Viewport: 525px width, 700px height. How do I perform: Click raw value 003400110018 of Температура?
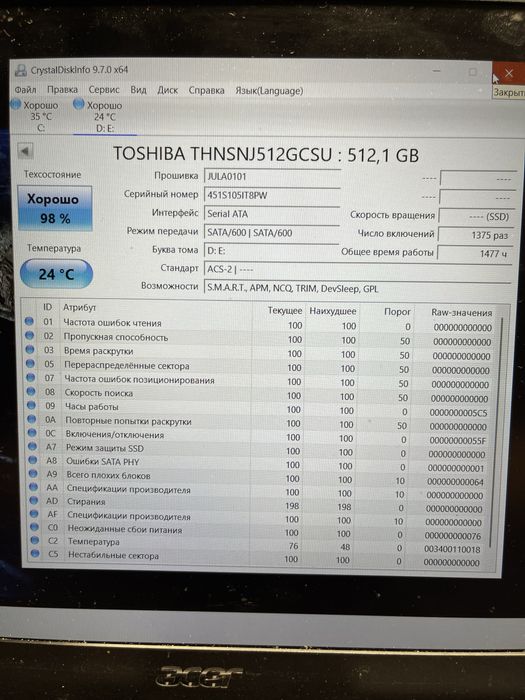tap(452, 549)
